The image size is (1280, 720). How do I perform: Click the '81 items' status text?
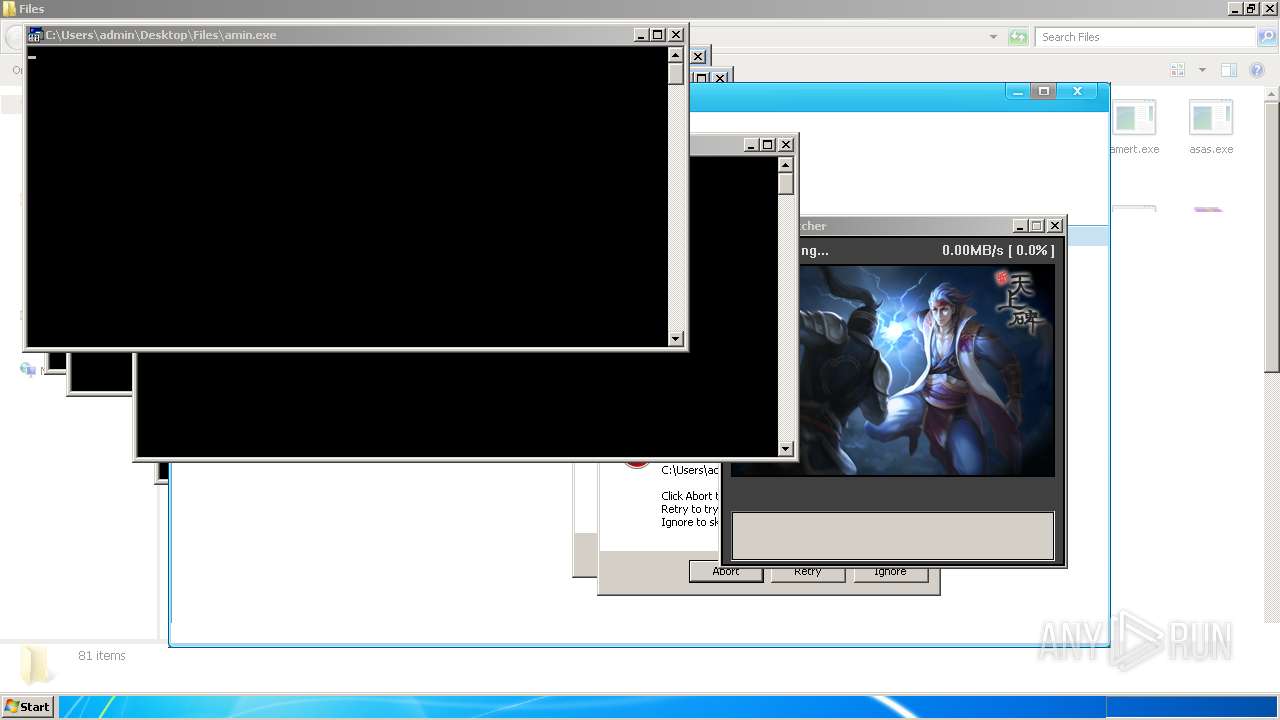pos(102,656)
